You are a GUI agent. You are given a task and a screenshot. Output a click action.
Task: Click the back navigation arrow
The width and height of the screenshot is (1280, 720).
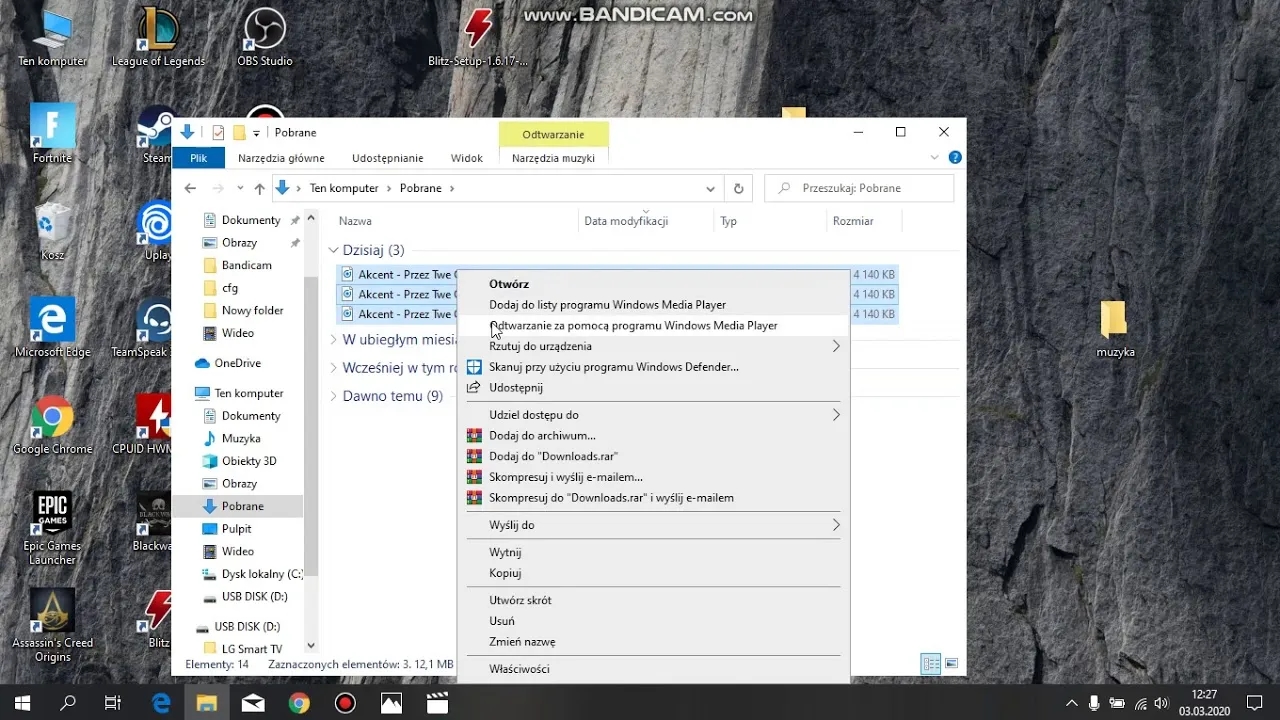point(190,188)
